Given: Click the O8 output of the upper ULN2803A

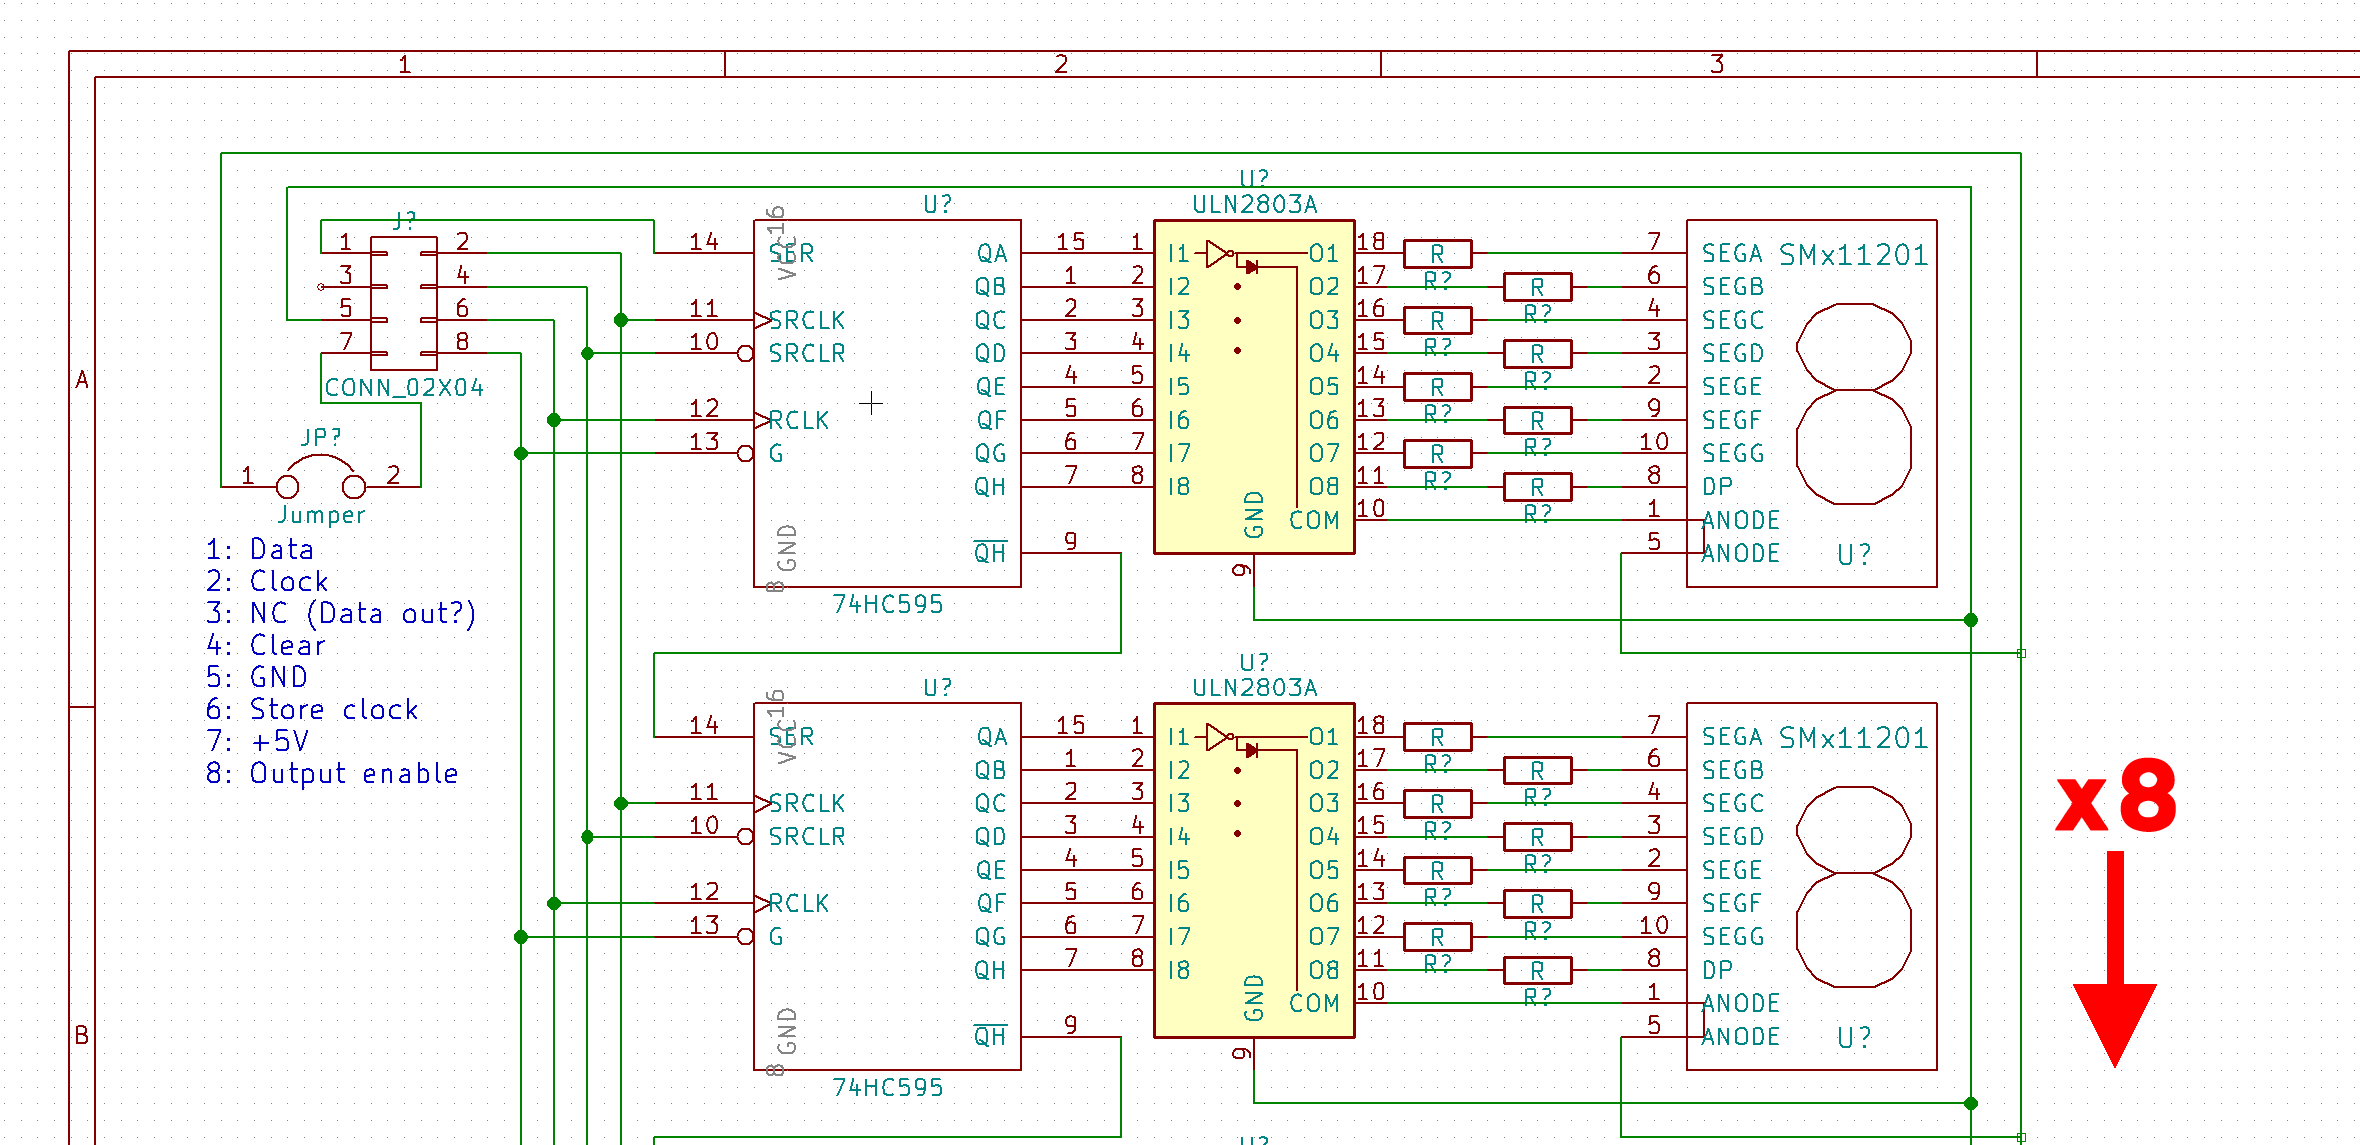Looking at the screenshot, I should point(1324,486).
